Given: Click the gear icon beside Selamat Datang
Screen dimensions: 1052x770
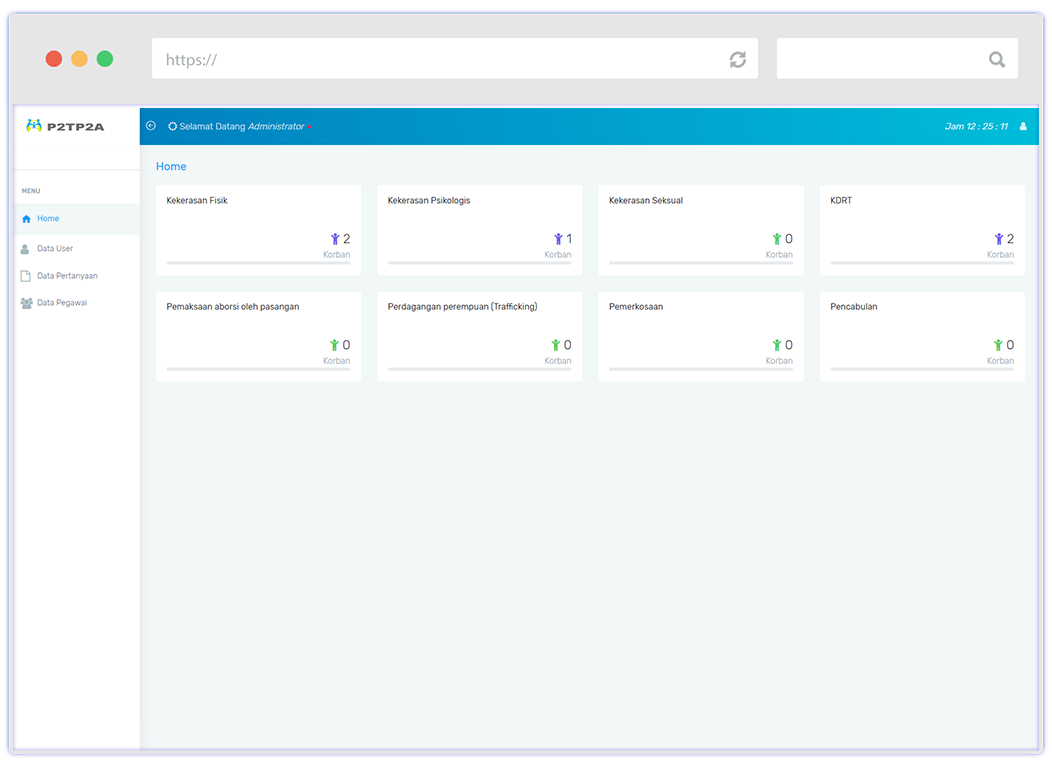Looking at the screenshot, I should [172, 127].
